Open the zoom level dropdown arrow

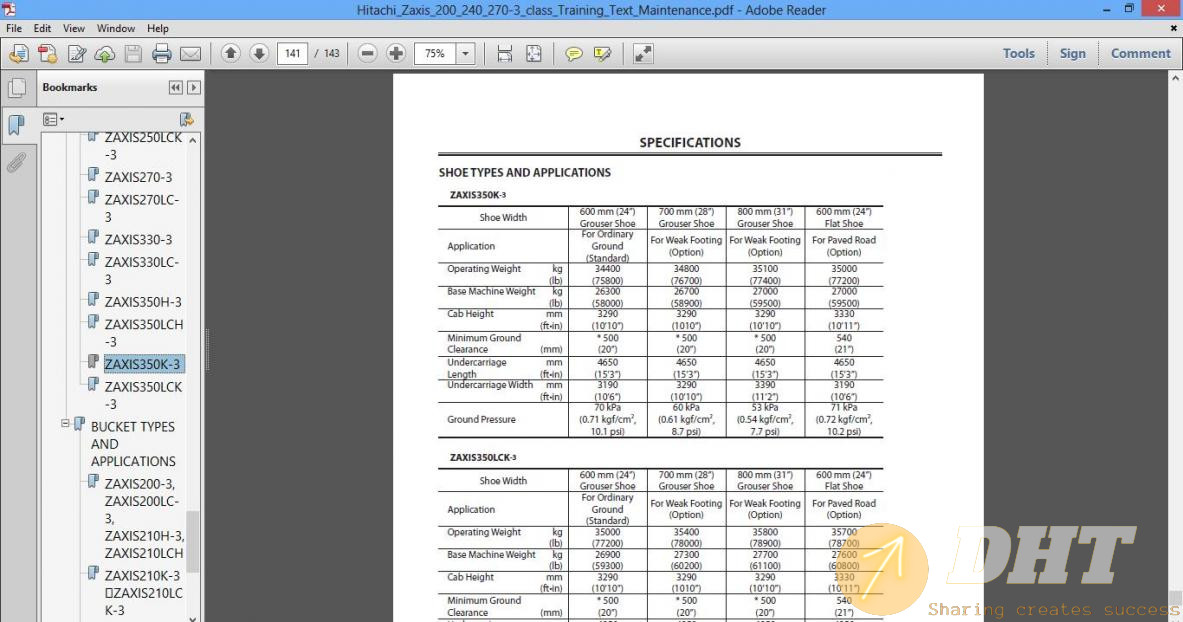[x=466, y=54]
